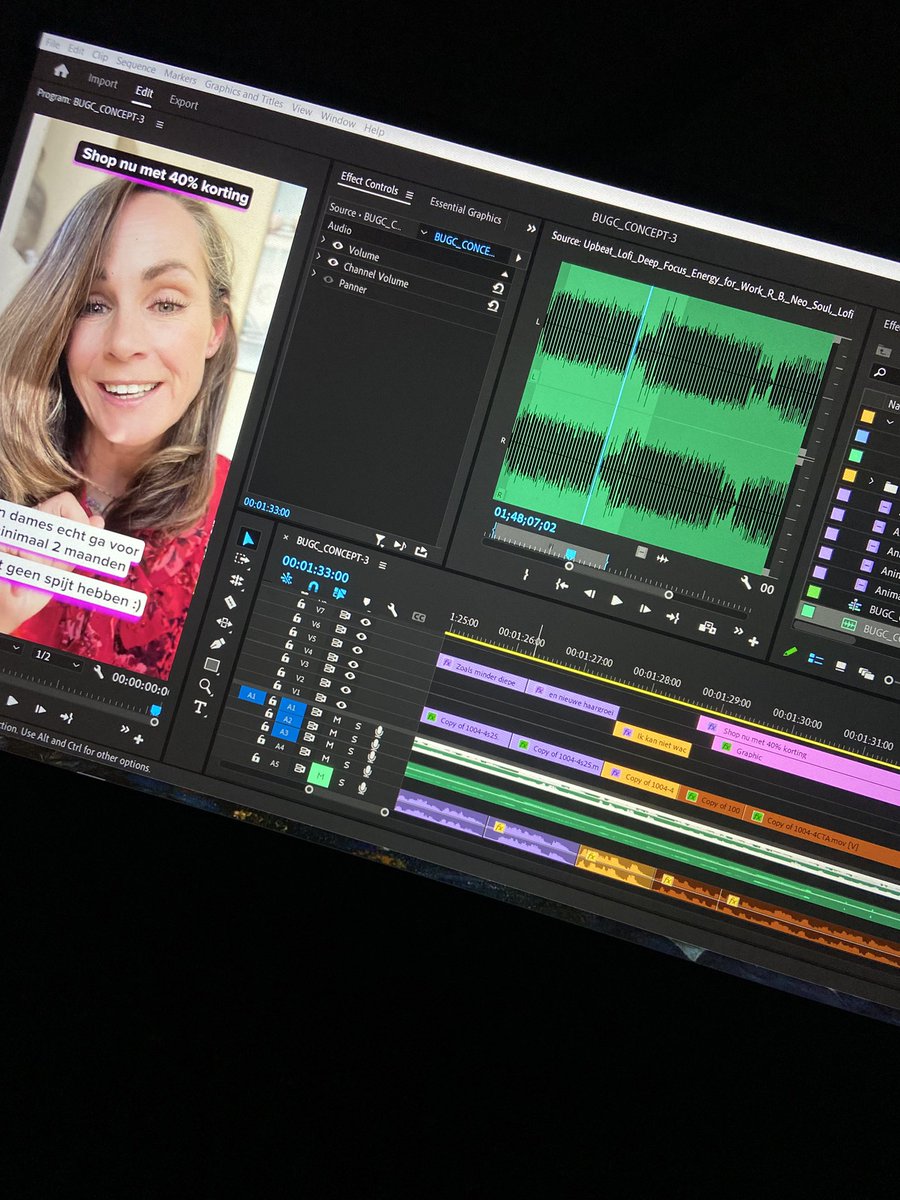The width and height of the screenshot is (900, 1200).
Task: Open Source monitor Button Editor plus
Action: tap(753, 642)
